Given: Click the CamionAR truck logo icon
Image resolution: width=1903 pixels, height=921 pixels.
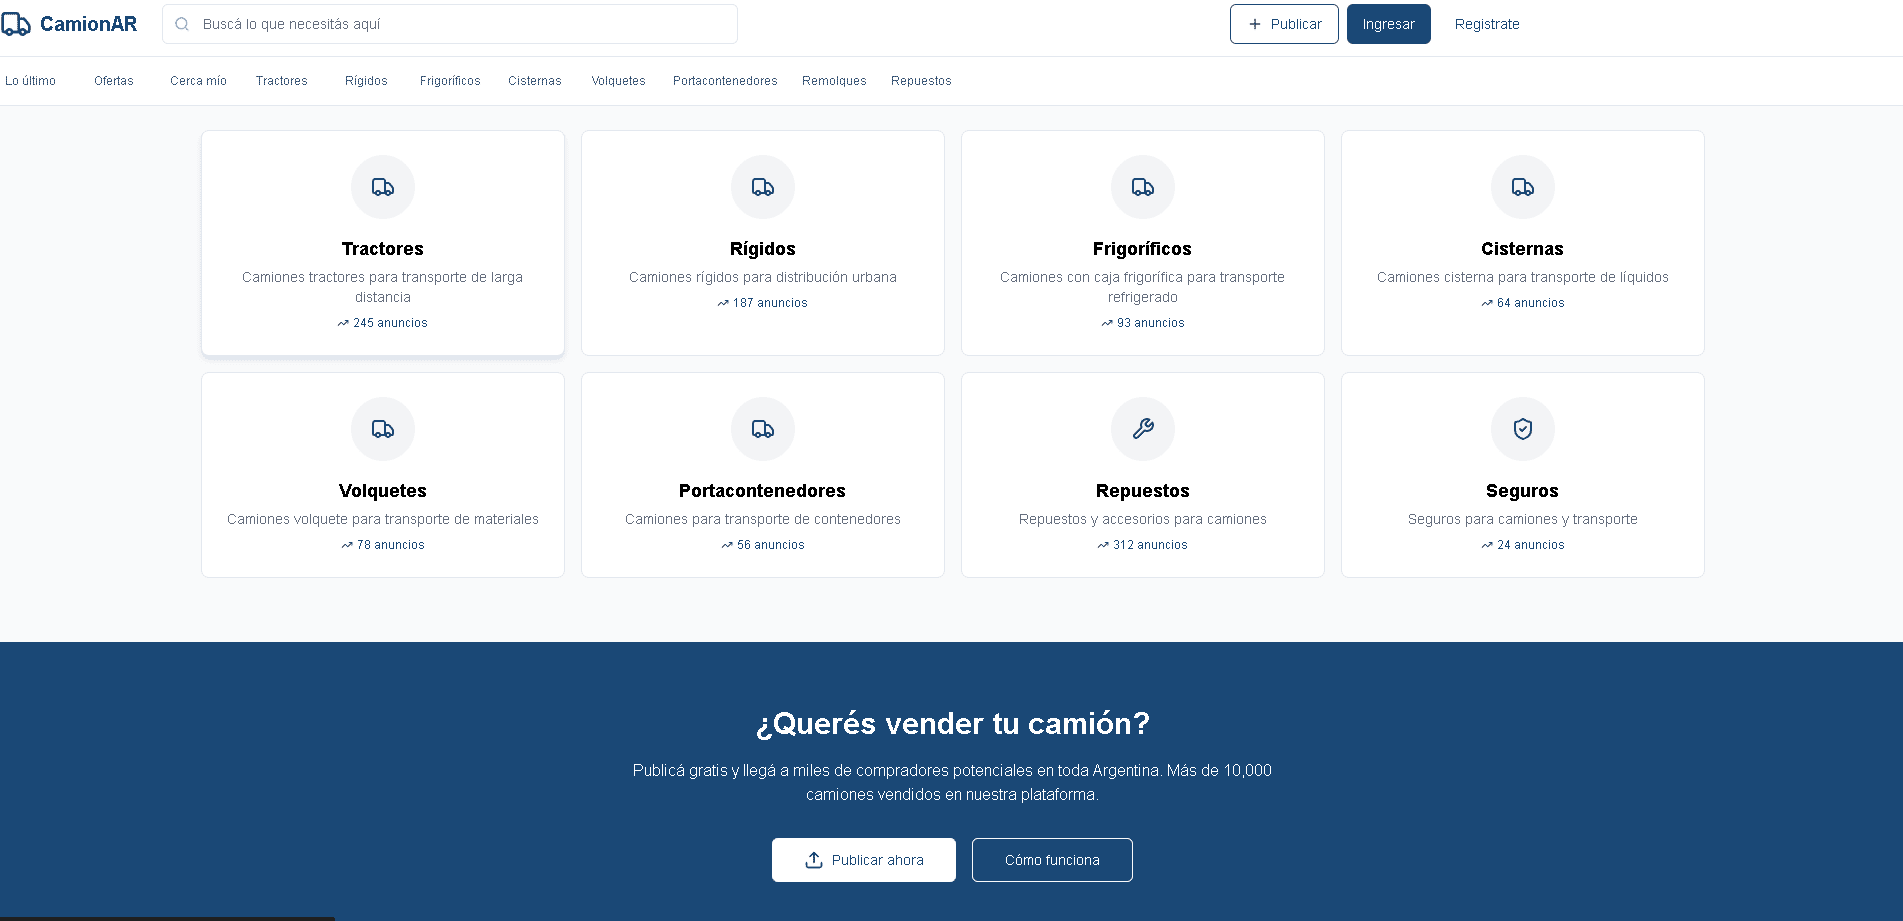Looking at the screenshot, I should click(16, 24).
